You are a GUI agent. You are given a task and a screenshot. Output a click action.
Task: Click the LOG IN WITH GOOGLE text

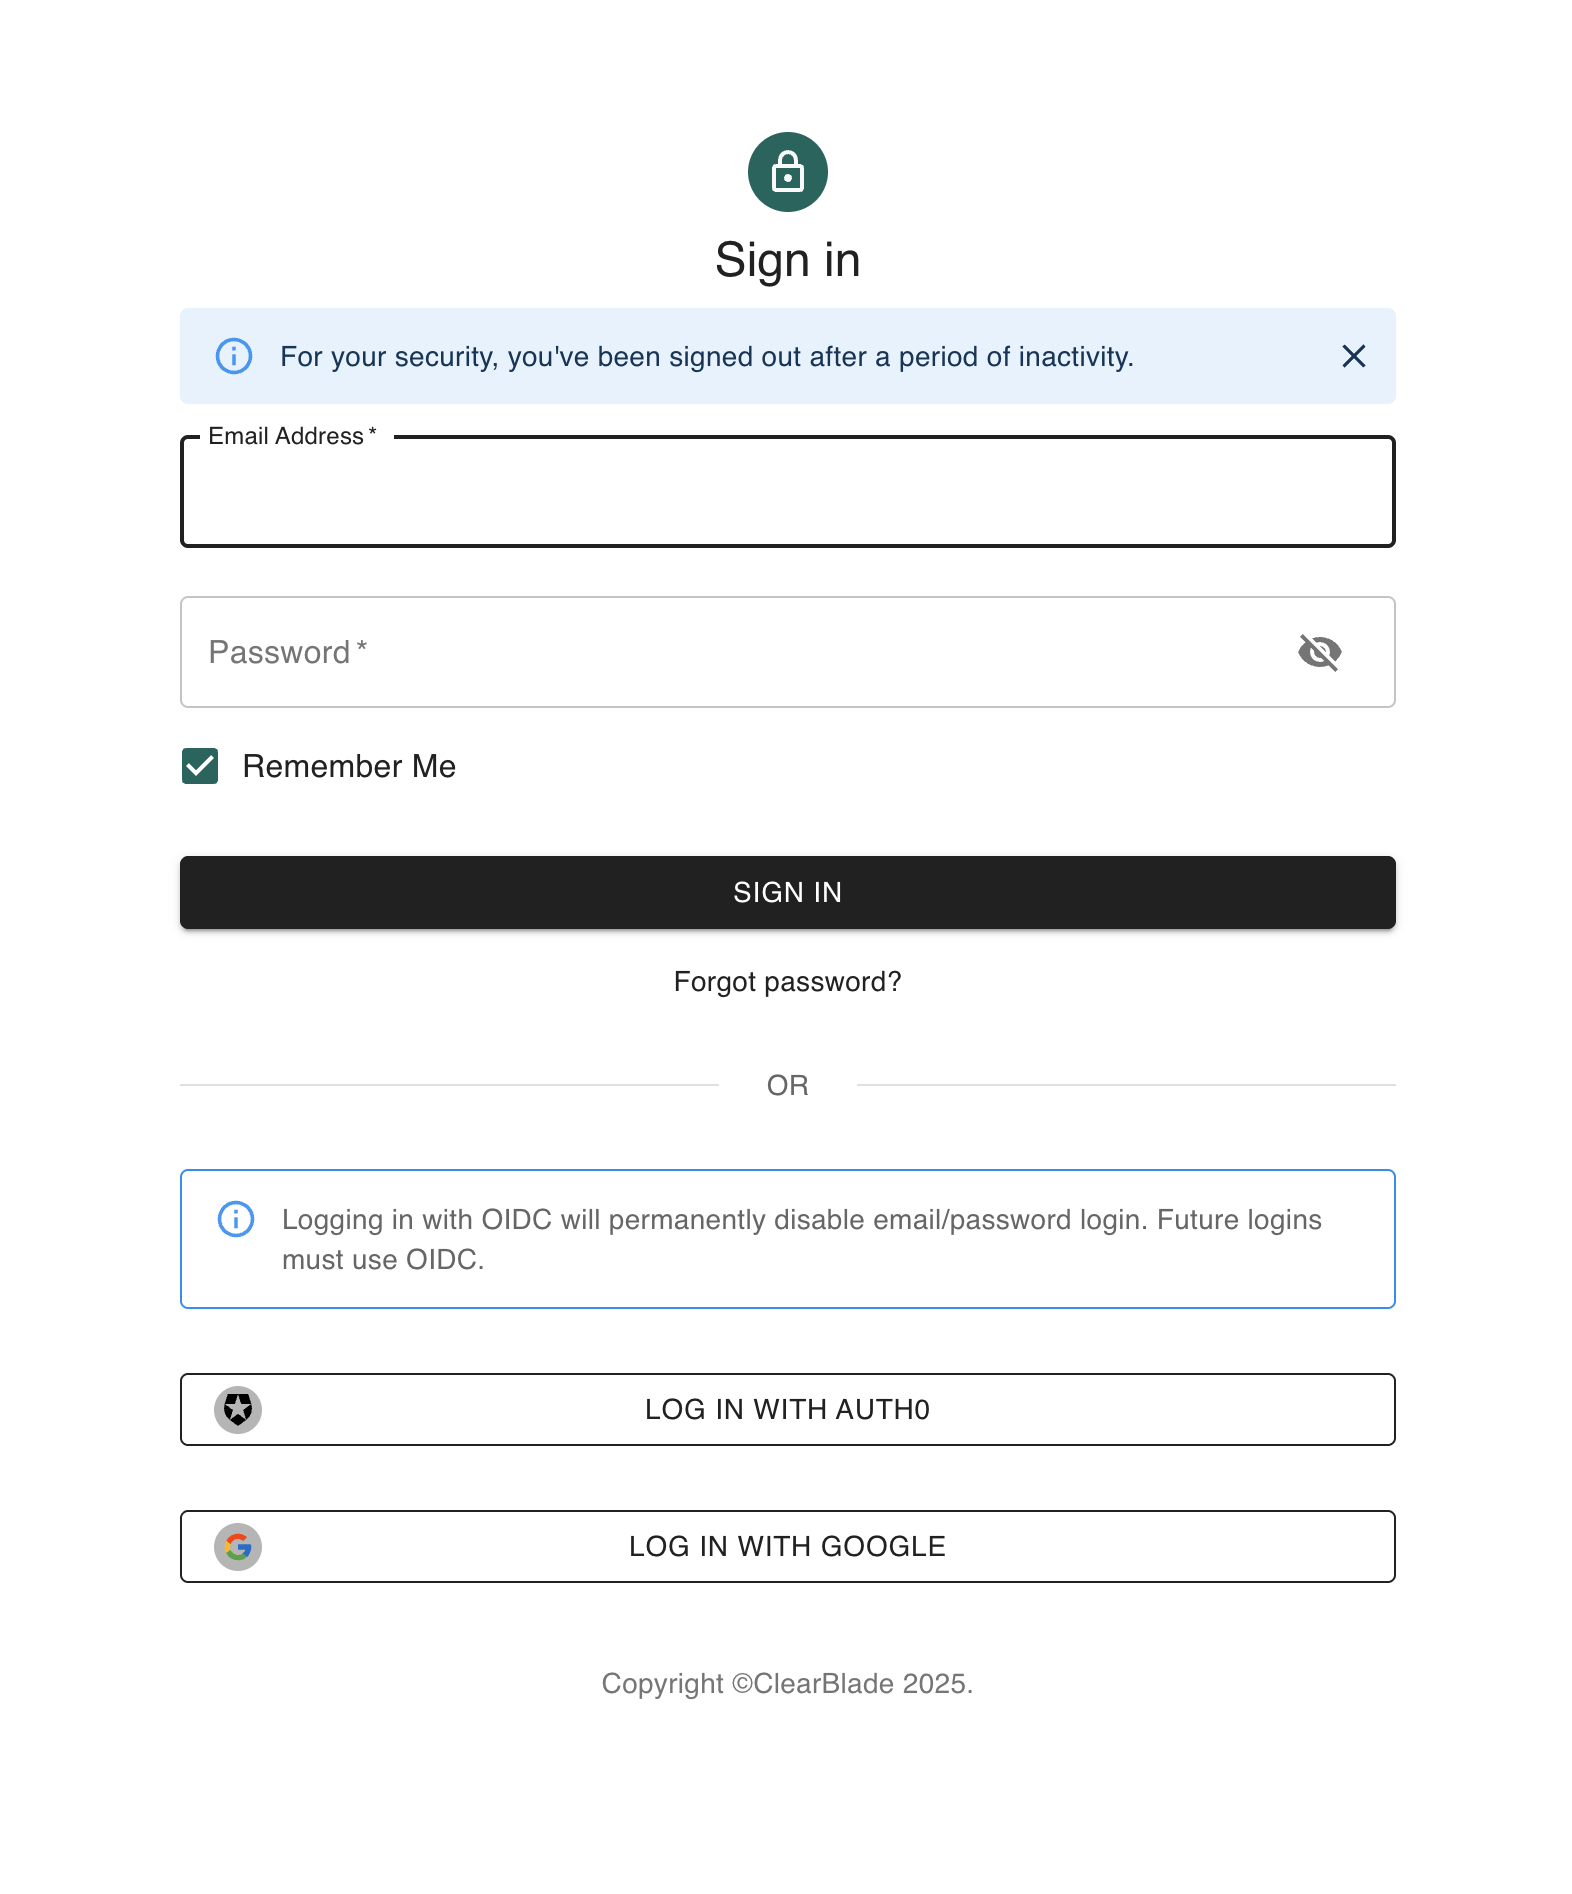tap(787, 1547)
